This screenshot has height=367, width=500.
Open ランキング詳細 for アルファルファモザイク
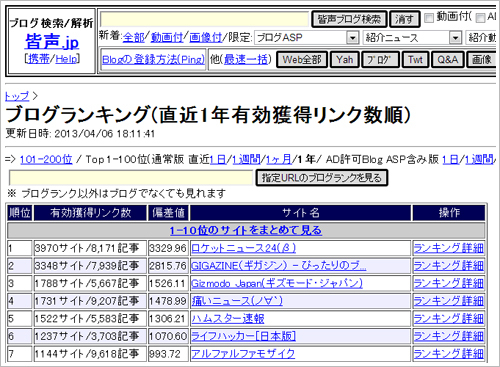click(448, 354)
